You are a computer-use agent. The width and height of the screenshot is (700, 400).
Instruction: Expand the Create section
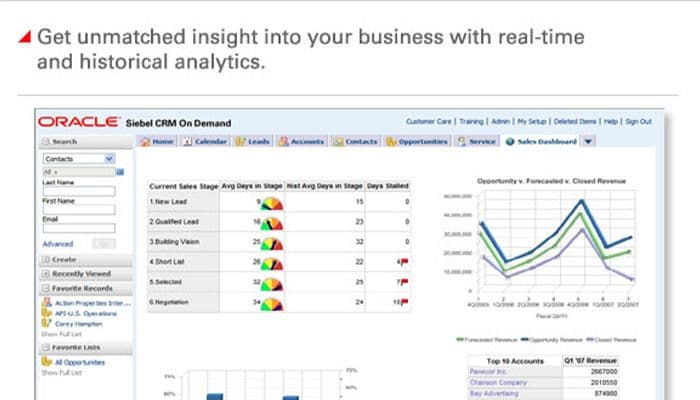(46, 259)
